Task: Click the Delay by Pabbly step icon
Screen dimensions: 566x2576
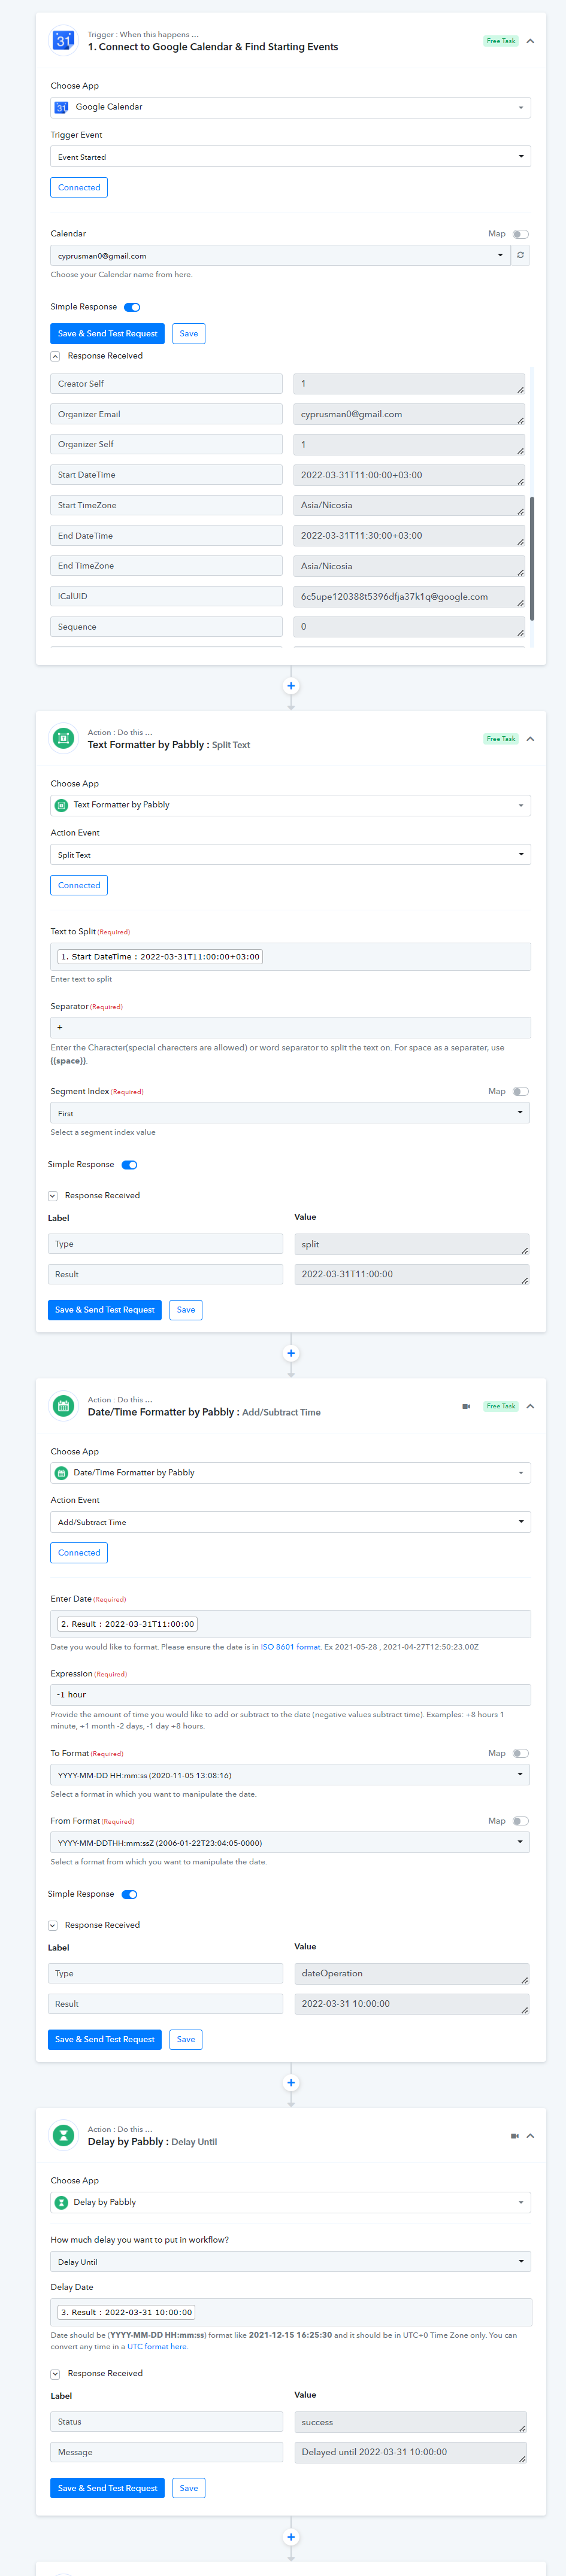Action: pos(63,2135)
